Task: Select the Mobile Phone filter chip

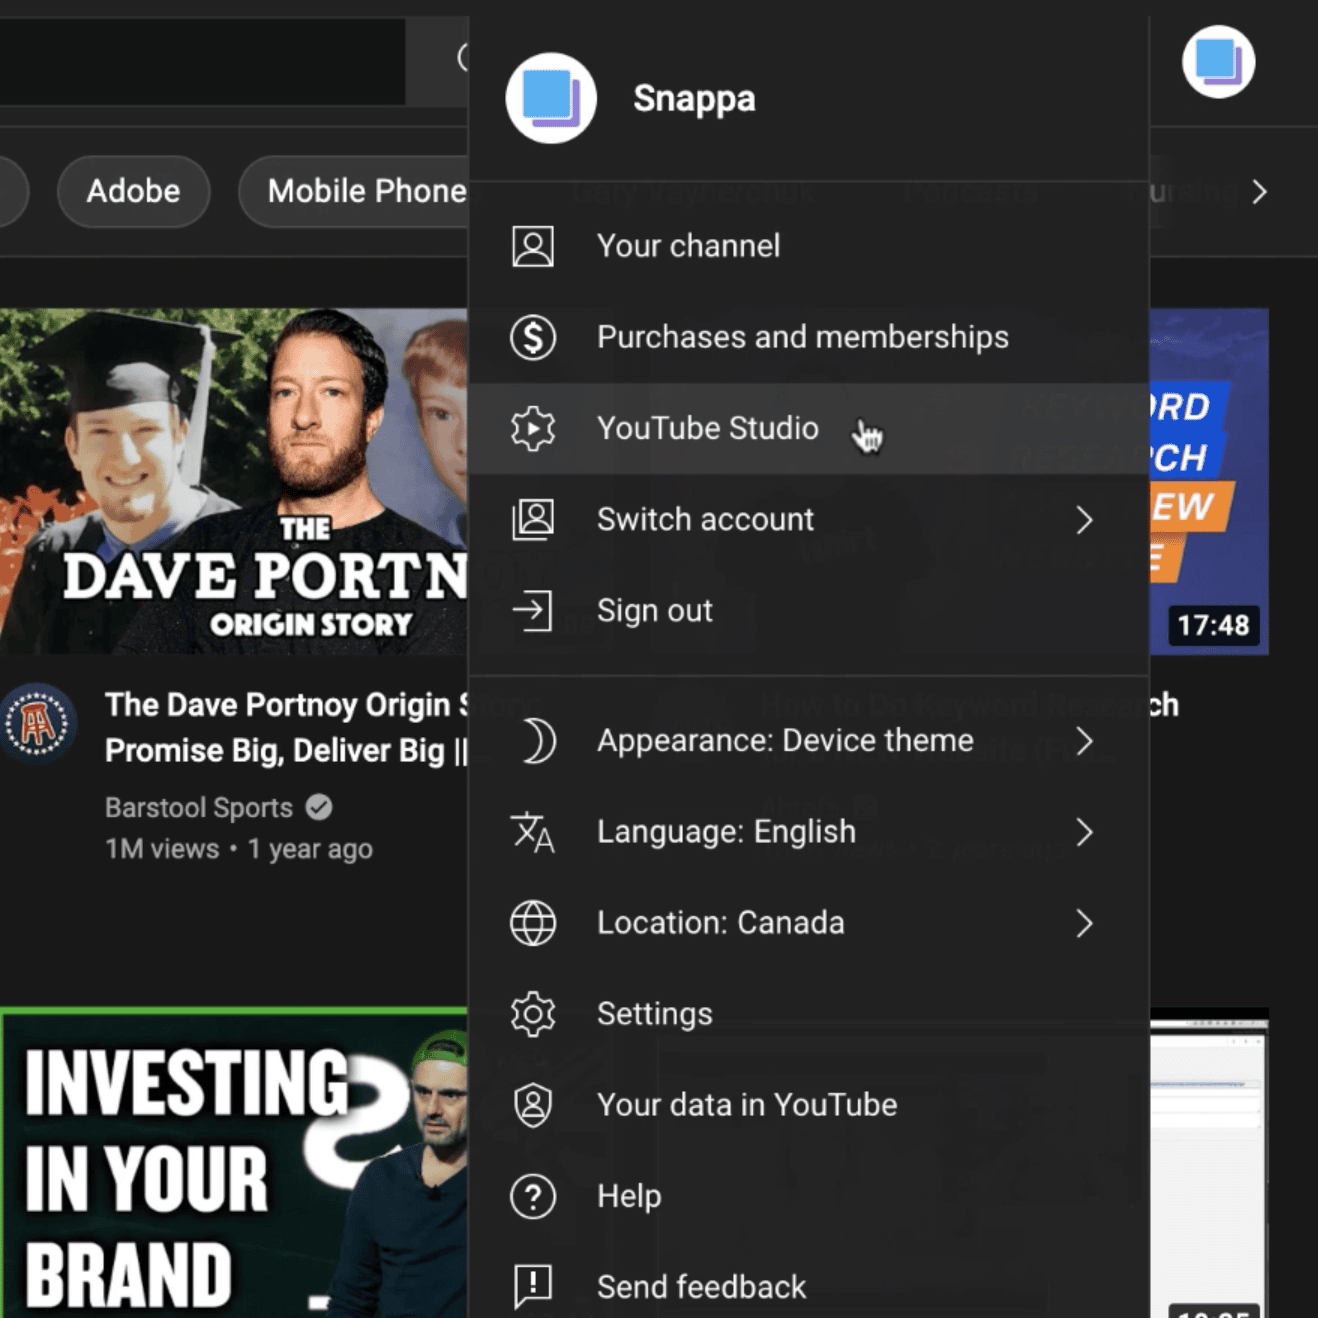Action: (354, 191)
